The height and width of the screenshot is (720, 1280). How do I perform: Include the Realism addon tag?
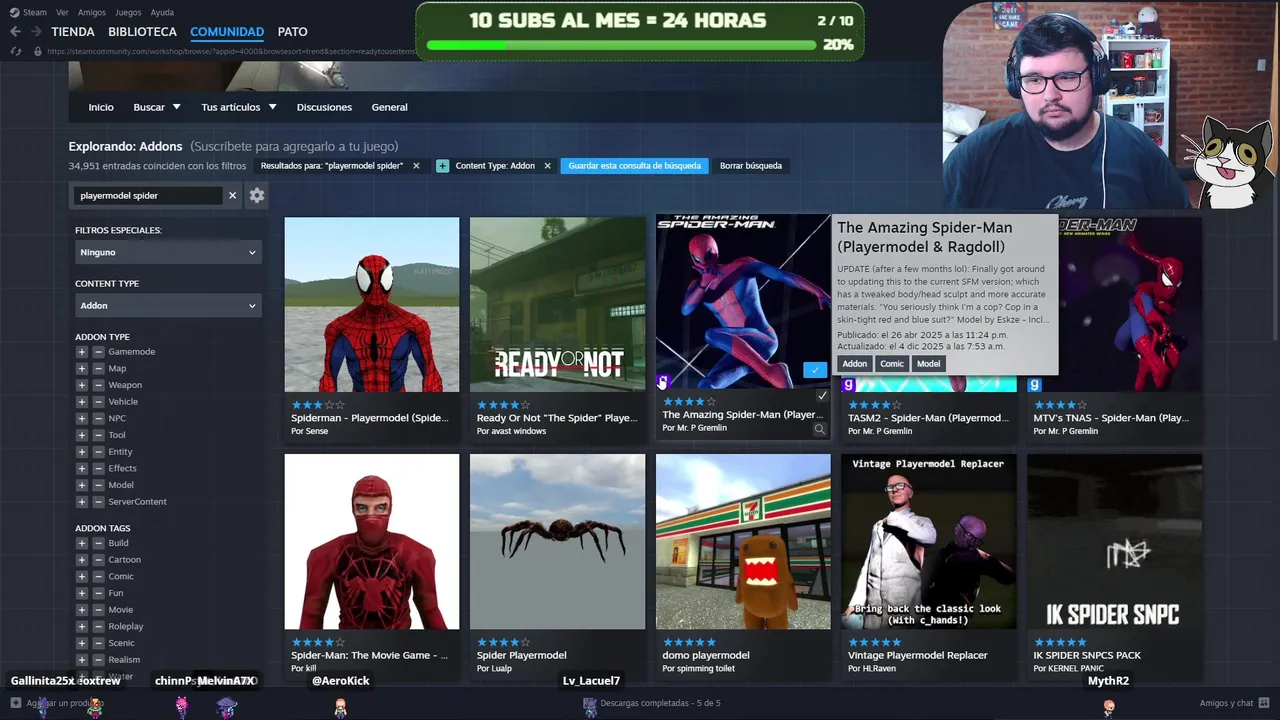click(x=82, y=660)
